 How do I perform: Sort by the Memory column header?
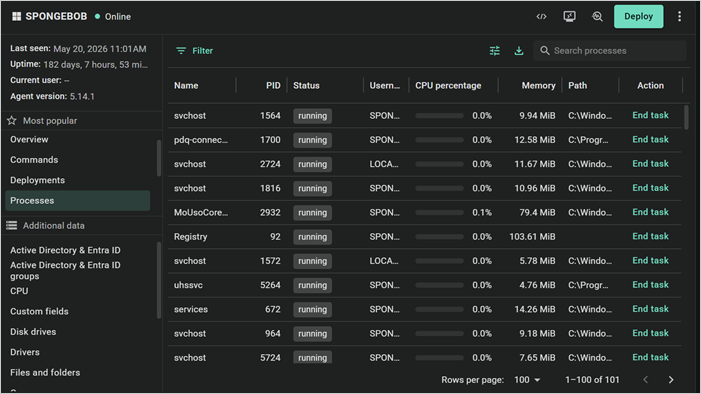(x=538, y=85)
